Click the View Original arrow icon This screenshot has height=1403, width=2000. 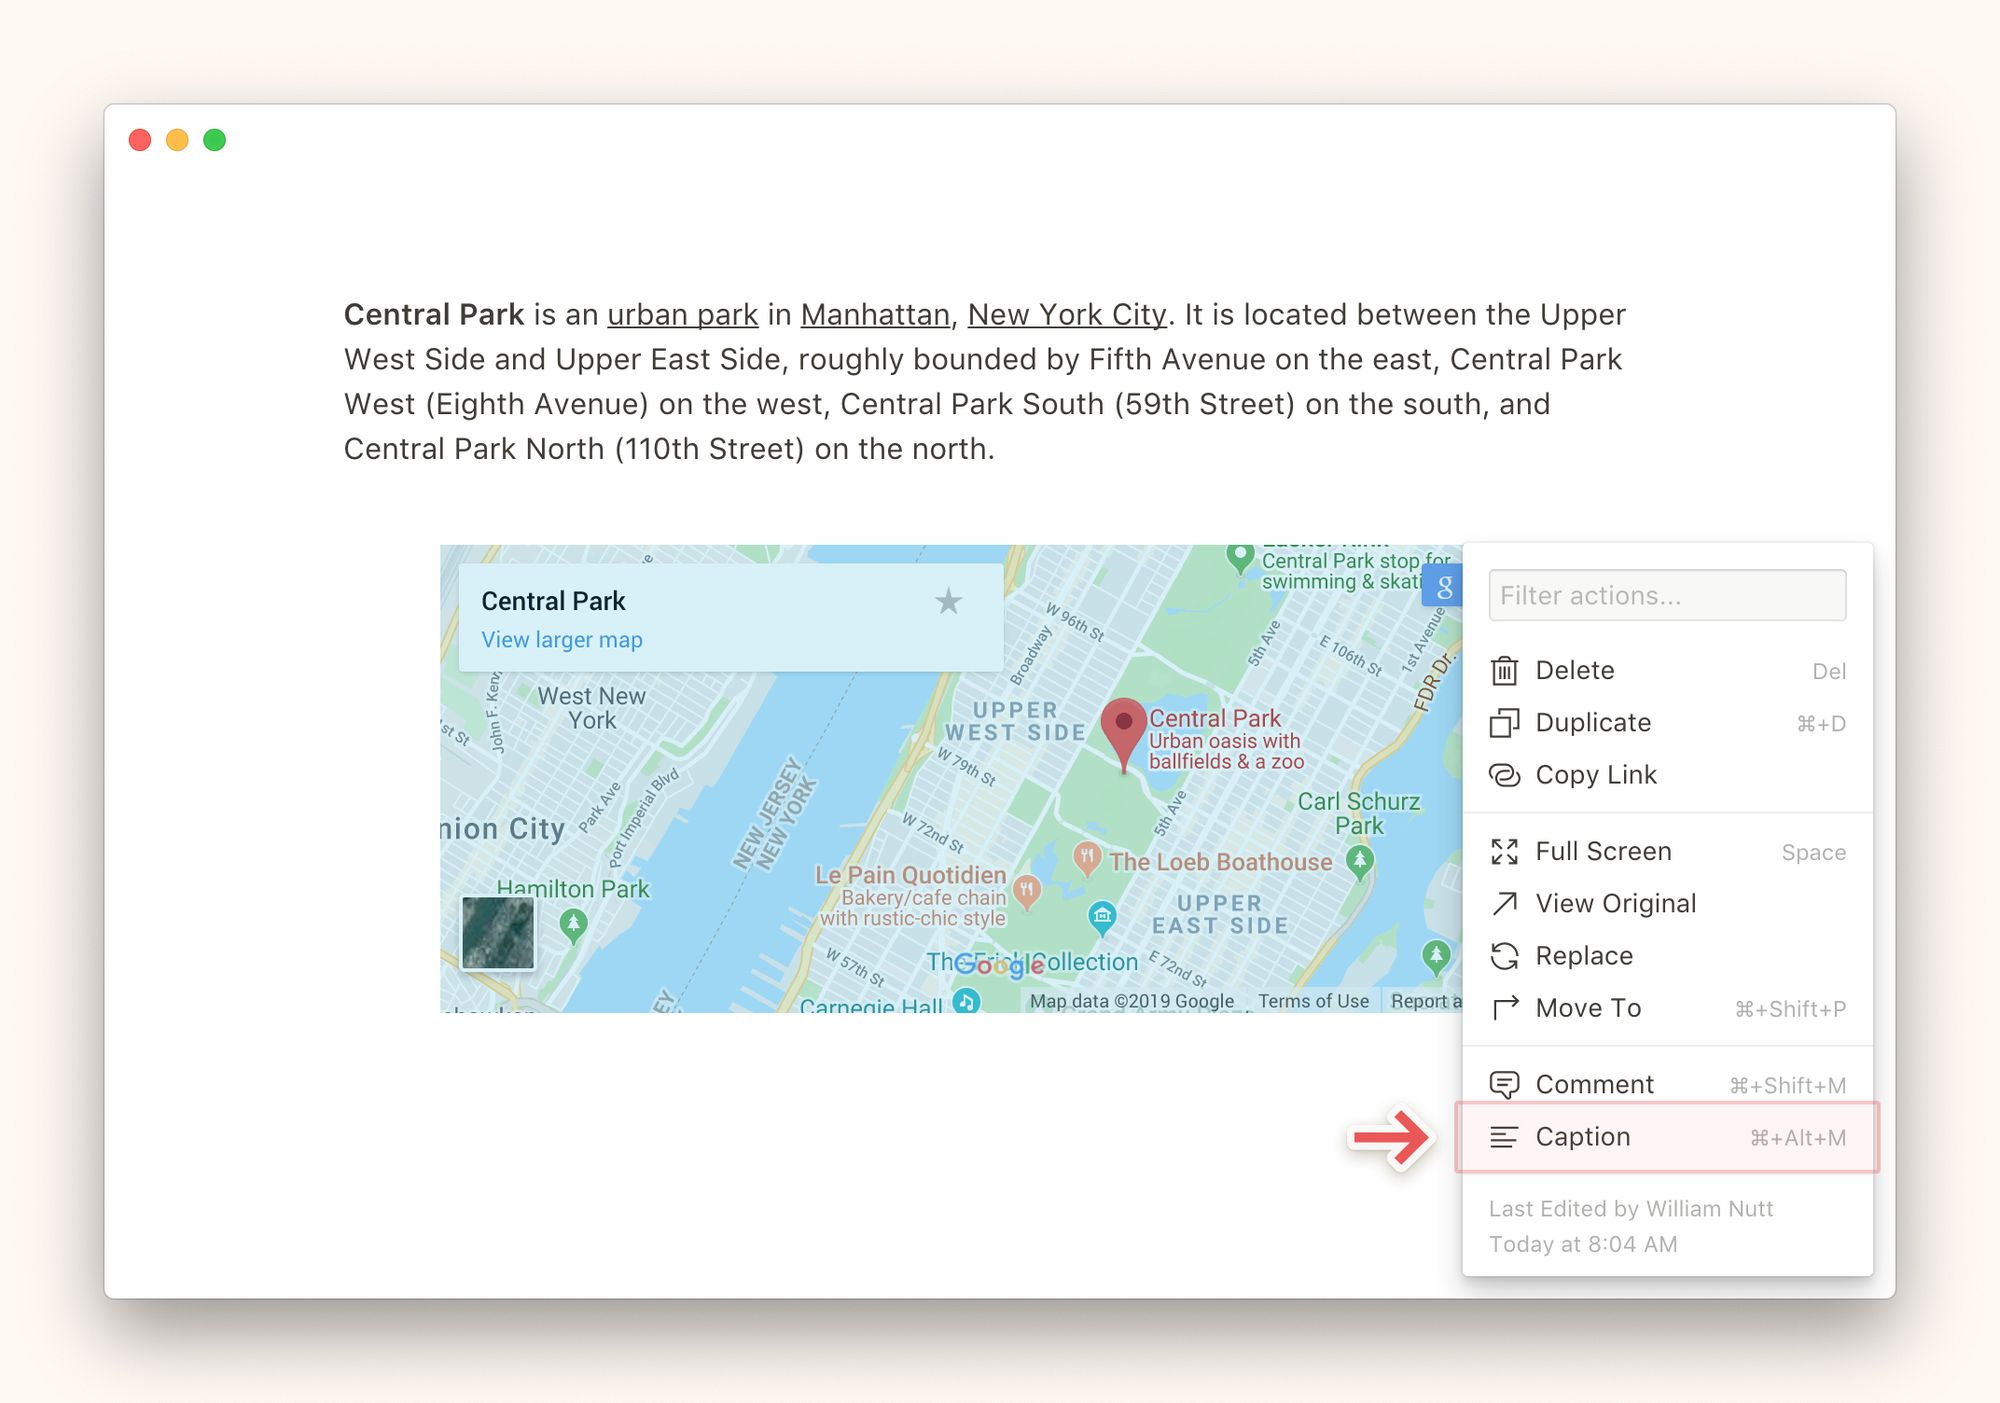(1504, 903)
